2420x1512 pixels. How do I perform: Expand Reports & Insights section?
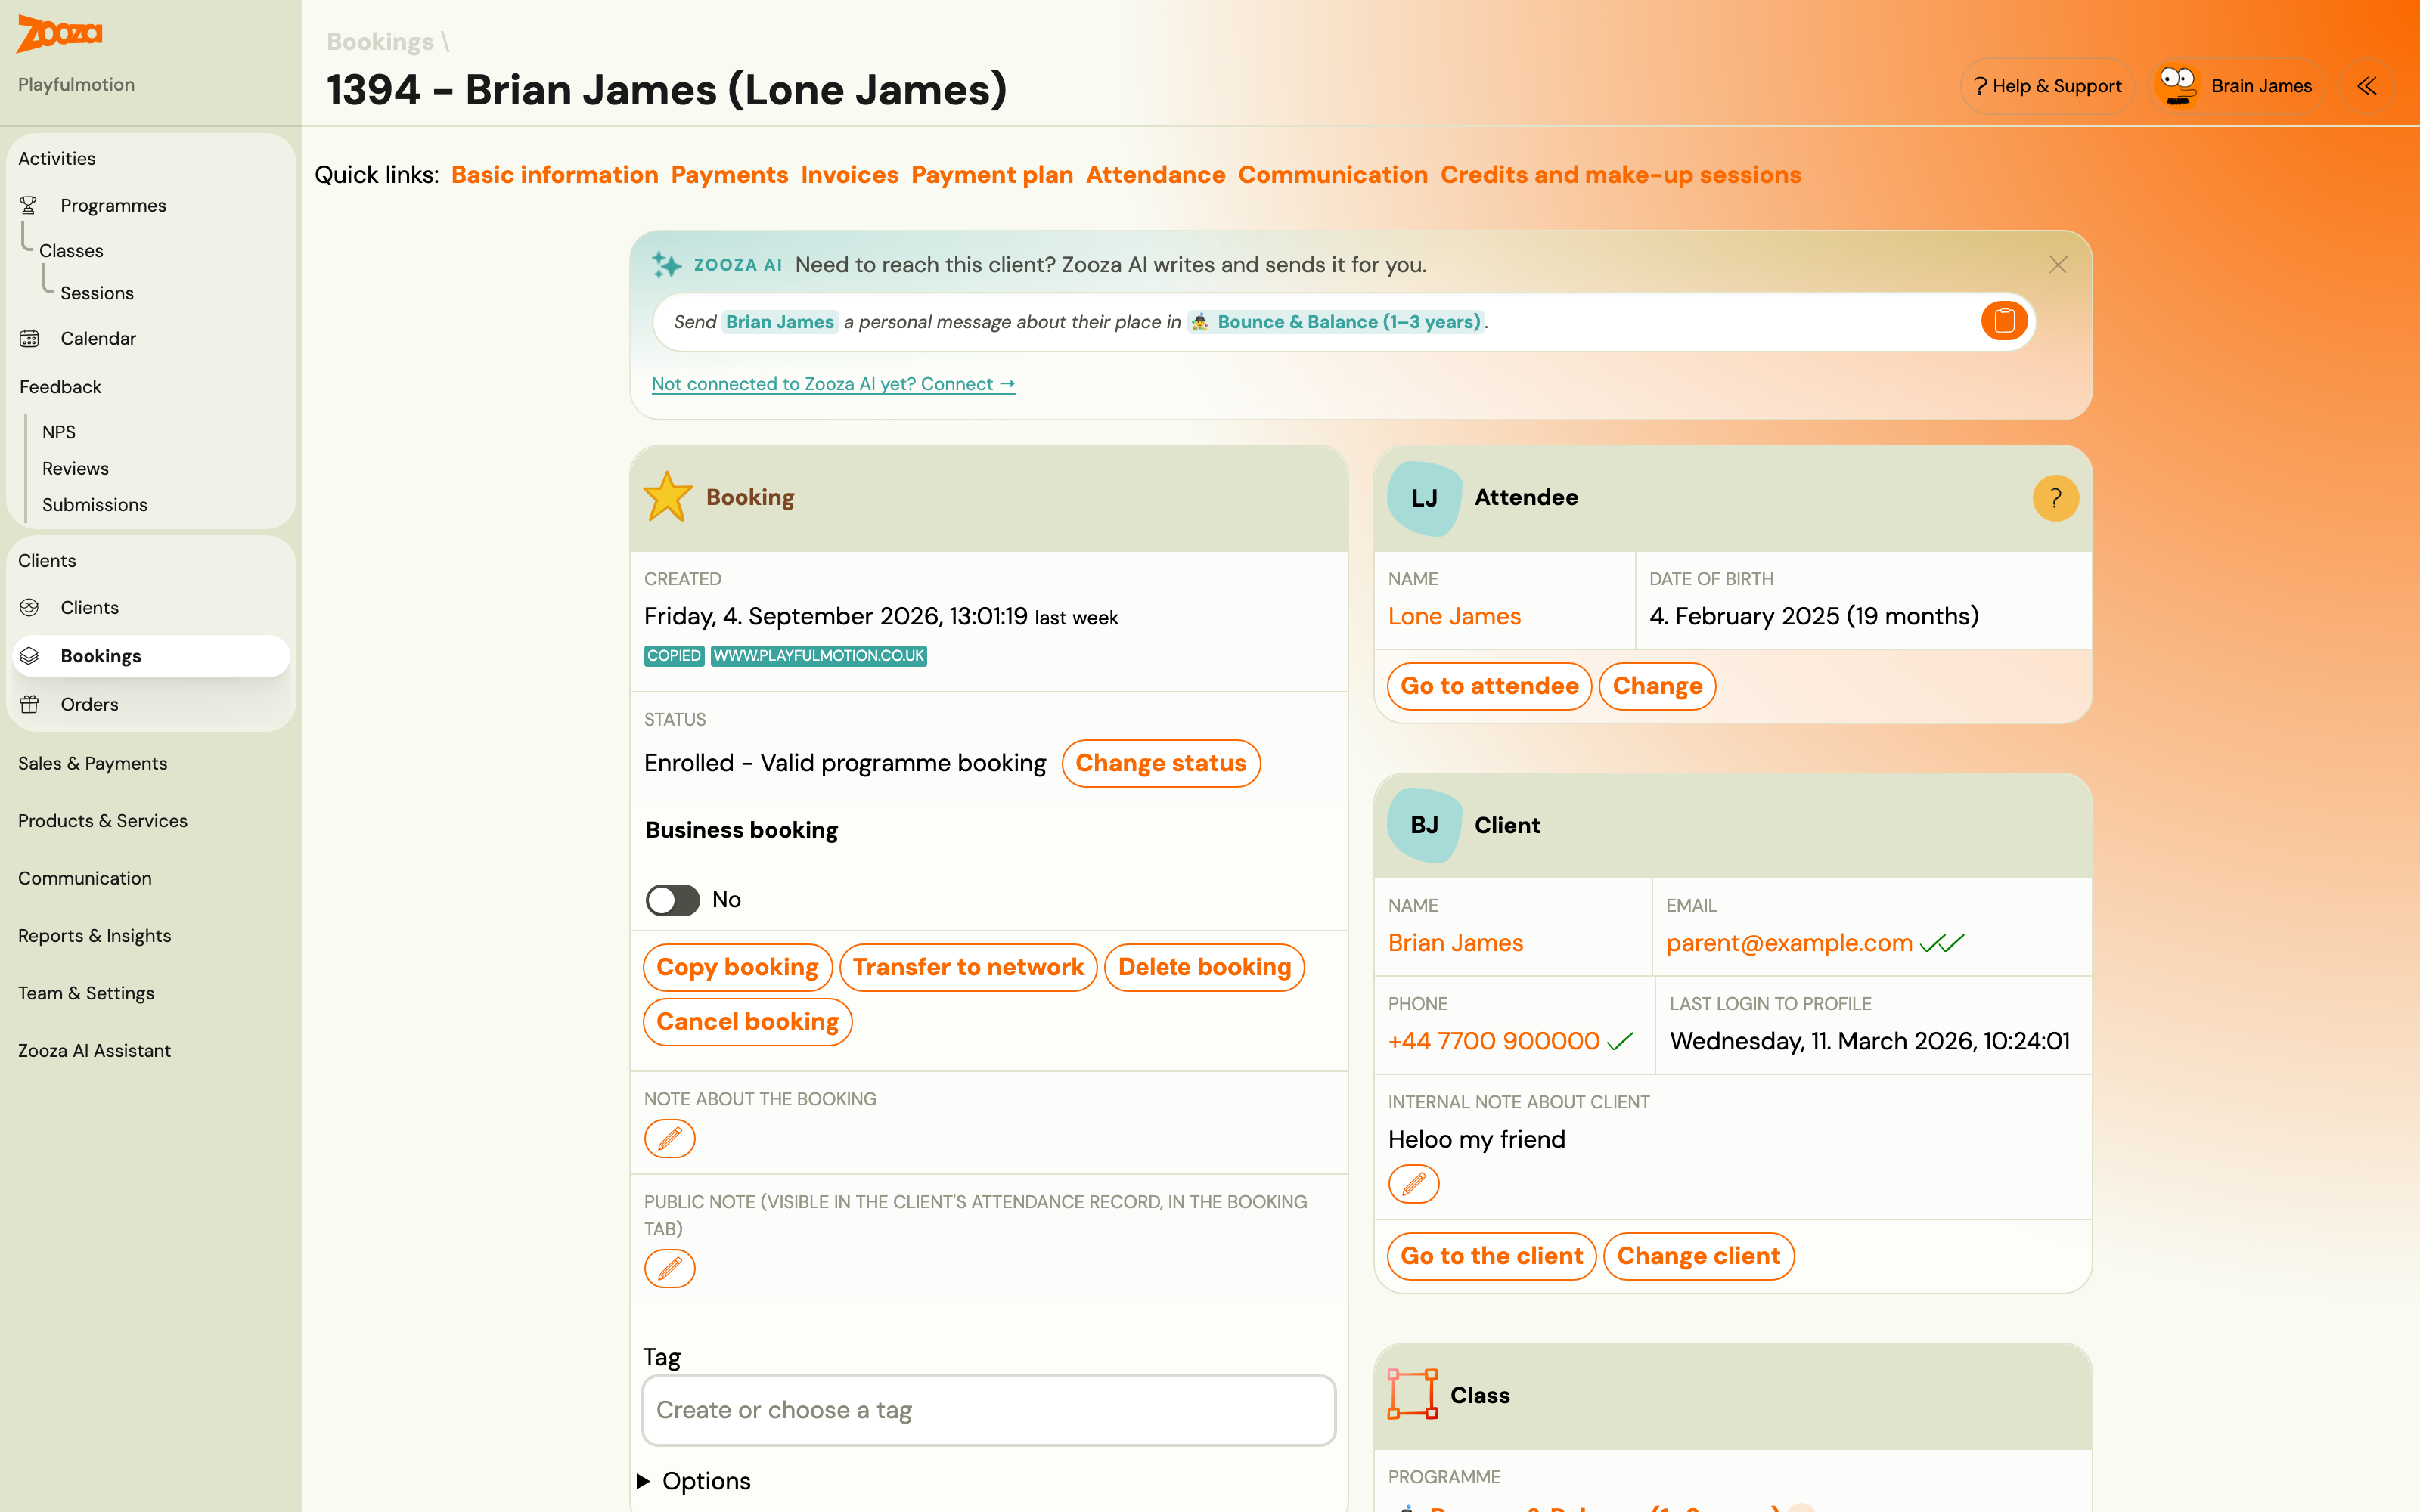tap(95, 935)
